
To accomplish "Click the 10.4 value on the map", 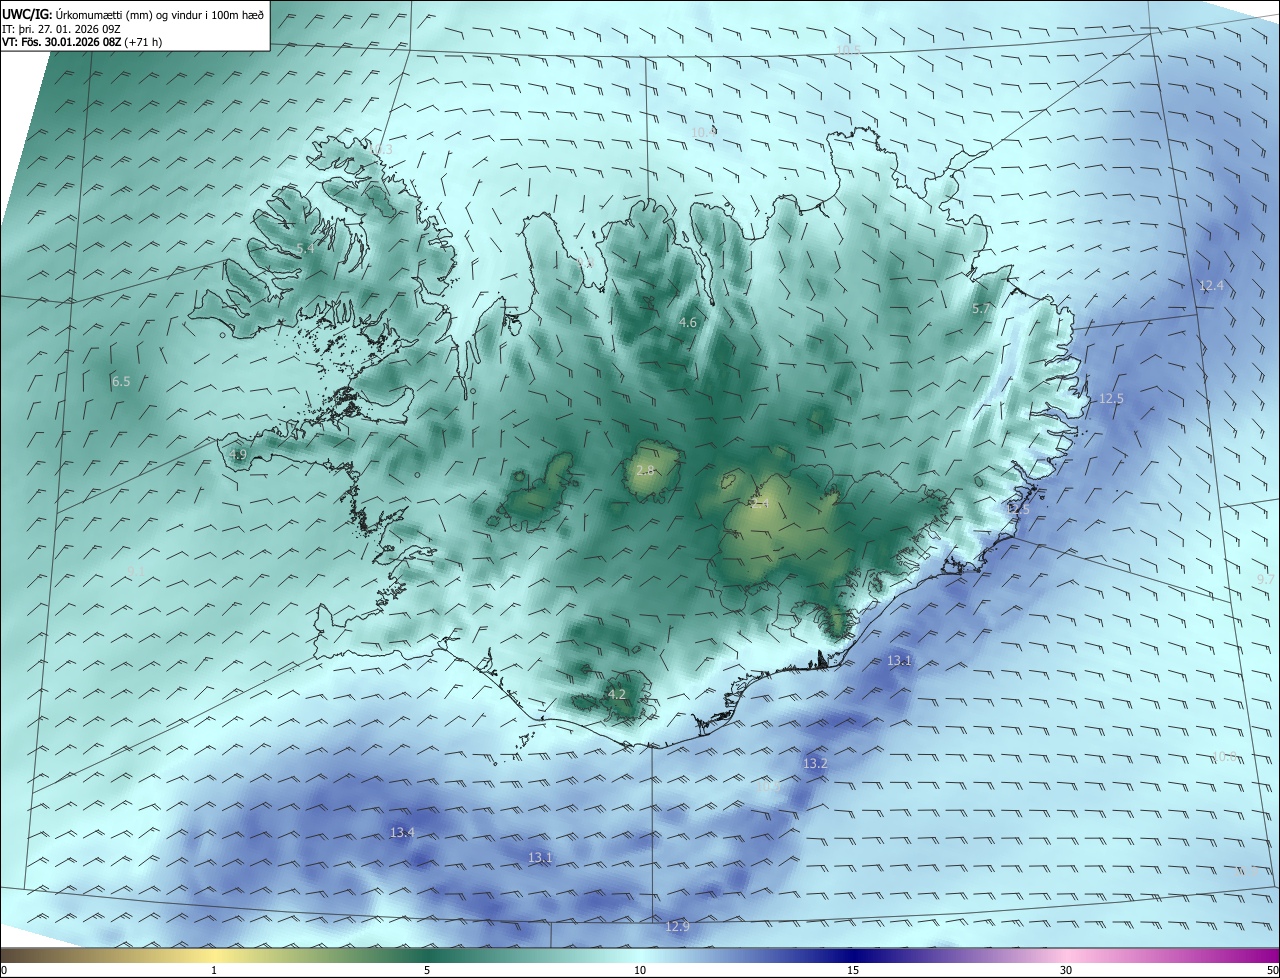I will pos(704,132).
